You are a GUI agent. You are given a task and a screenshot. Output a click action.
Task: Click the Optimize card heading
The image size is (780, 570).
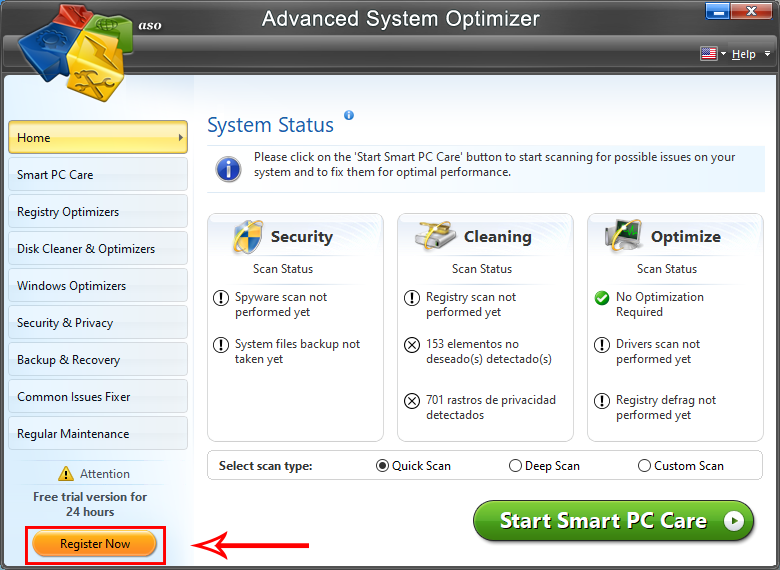pos(685,237)
